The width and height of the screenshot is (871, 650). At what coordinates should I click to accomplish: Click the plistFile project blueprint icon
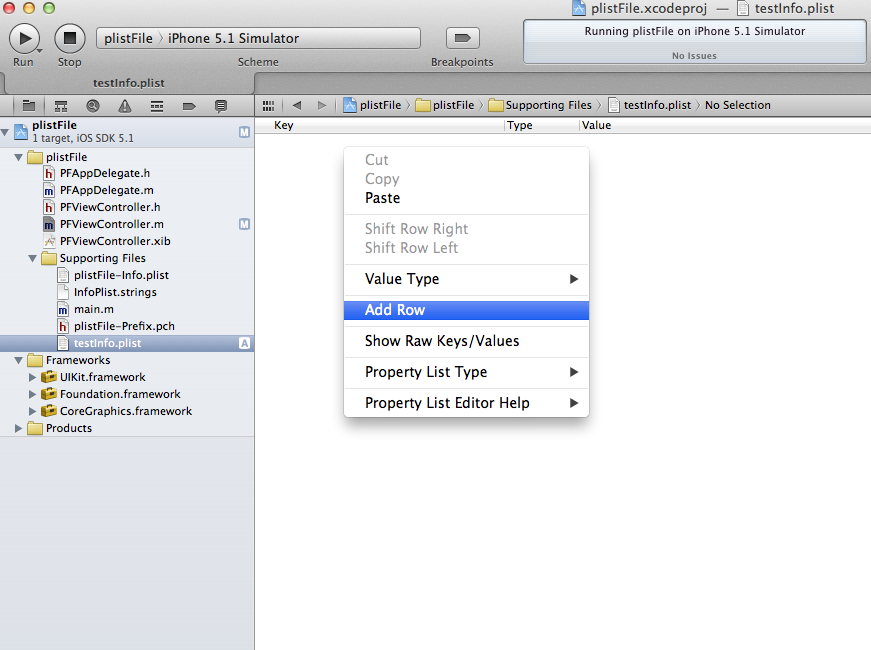21,132
